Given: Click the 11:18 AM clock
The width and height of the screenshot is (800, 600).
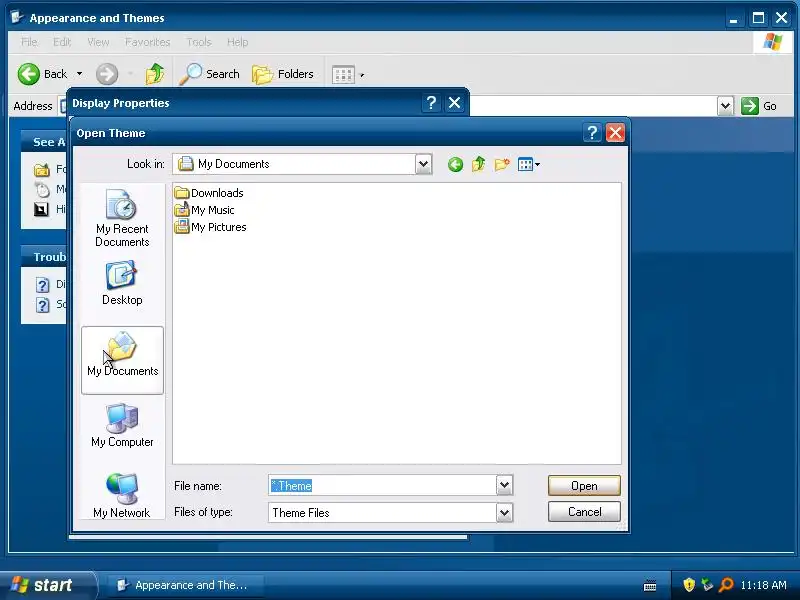Looking at the screenshot, I should click(763, 585).
